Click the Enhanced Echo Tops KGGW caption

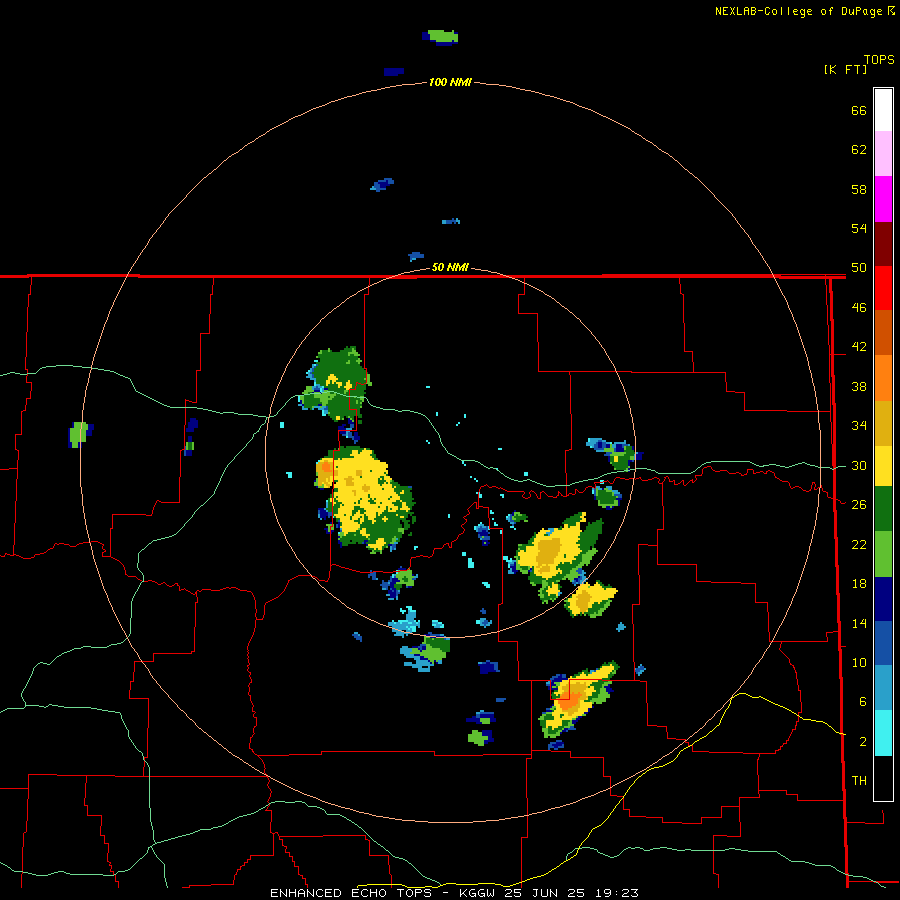point(454,893)
